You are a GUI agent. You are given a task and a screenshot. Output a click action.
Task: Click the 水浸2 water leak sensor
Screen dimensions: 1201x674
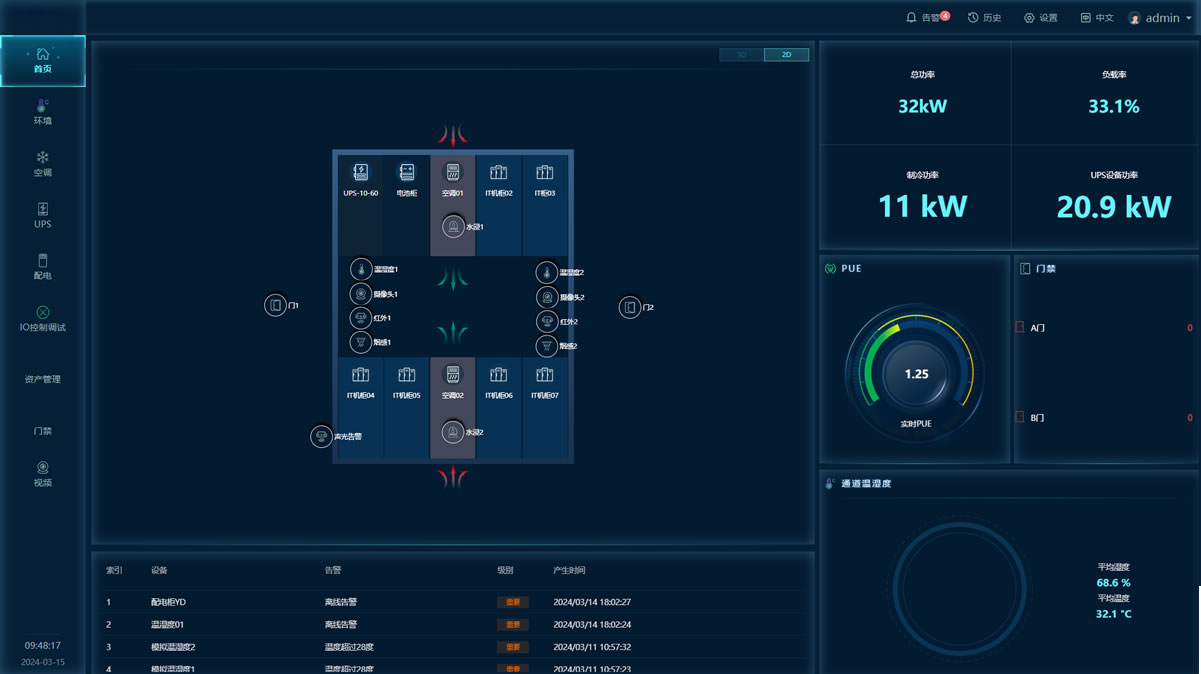coord(453,432)
